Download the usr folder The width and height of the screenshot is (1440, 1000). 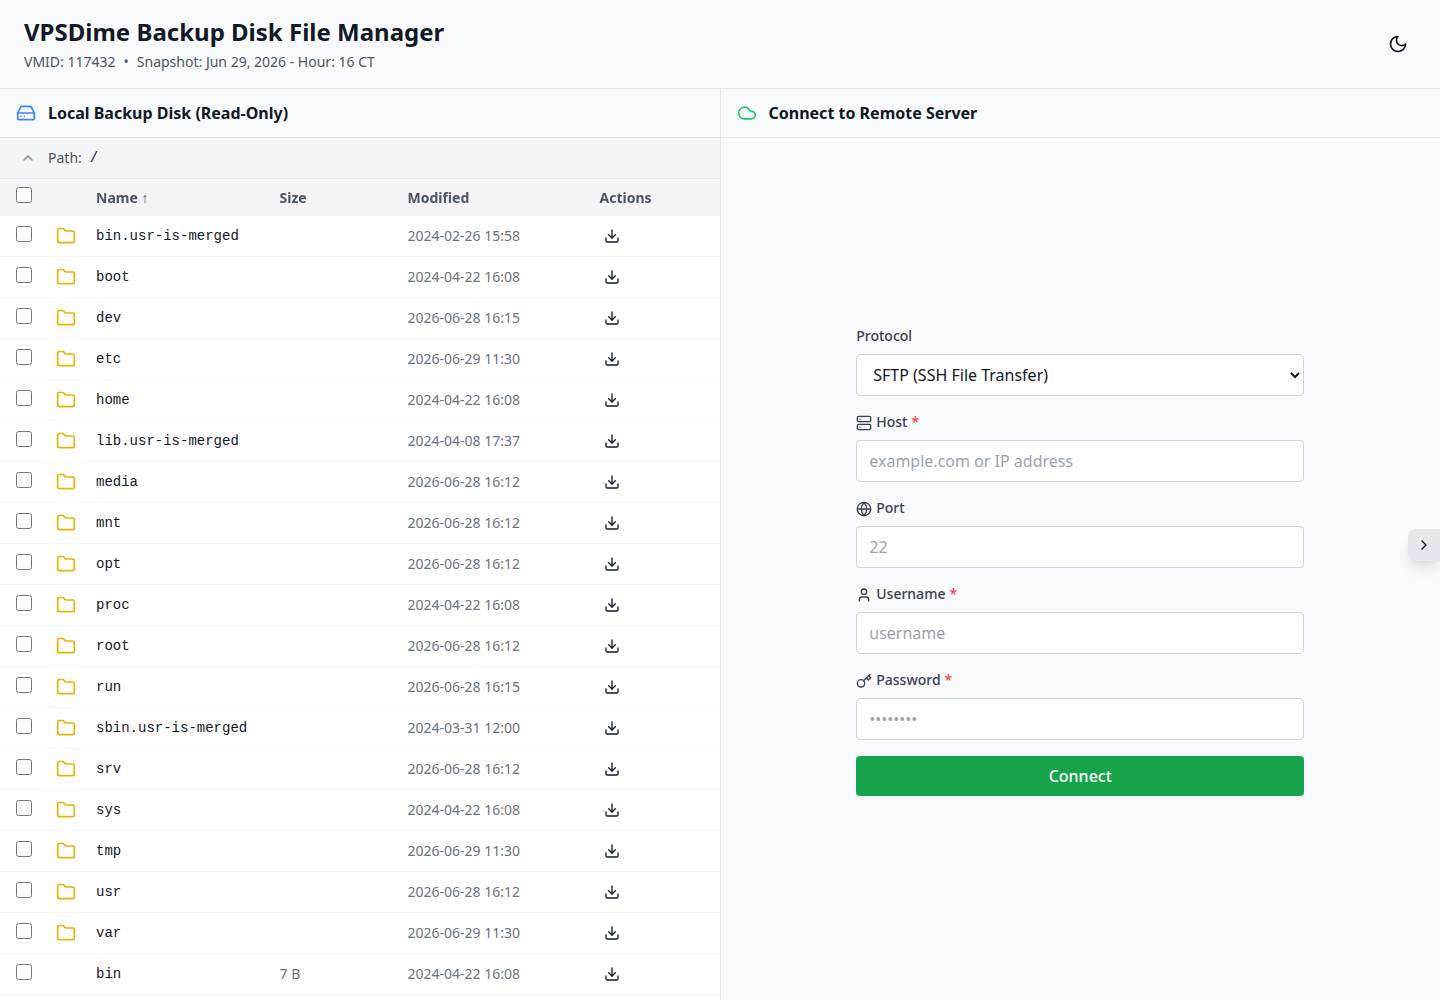pyautogui.click(x=612, y=892)
